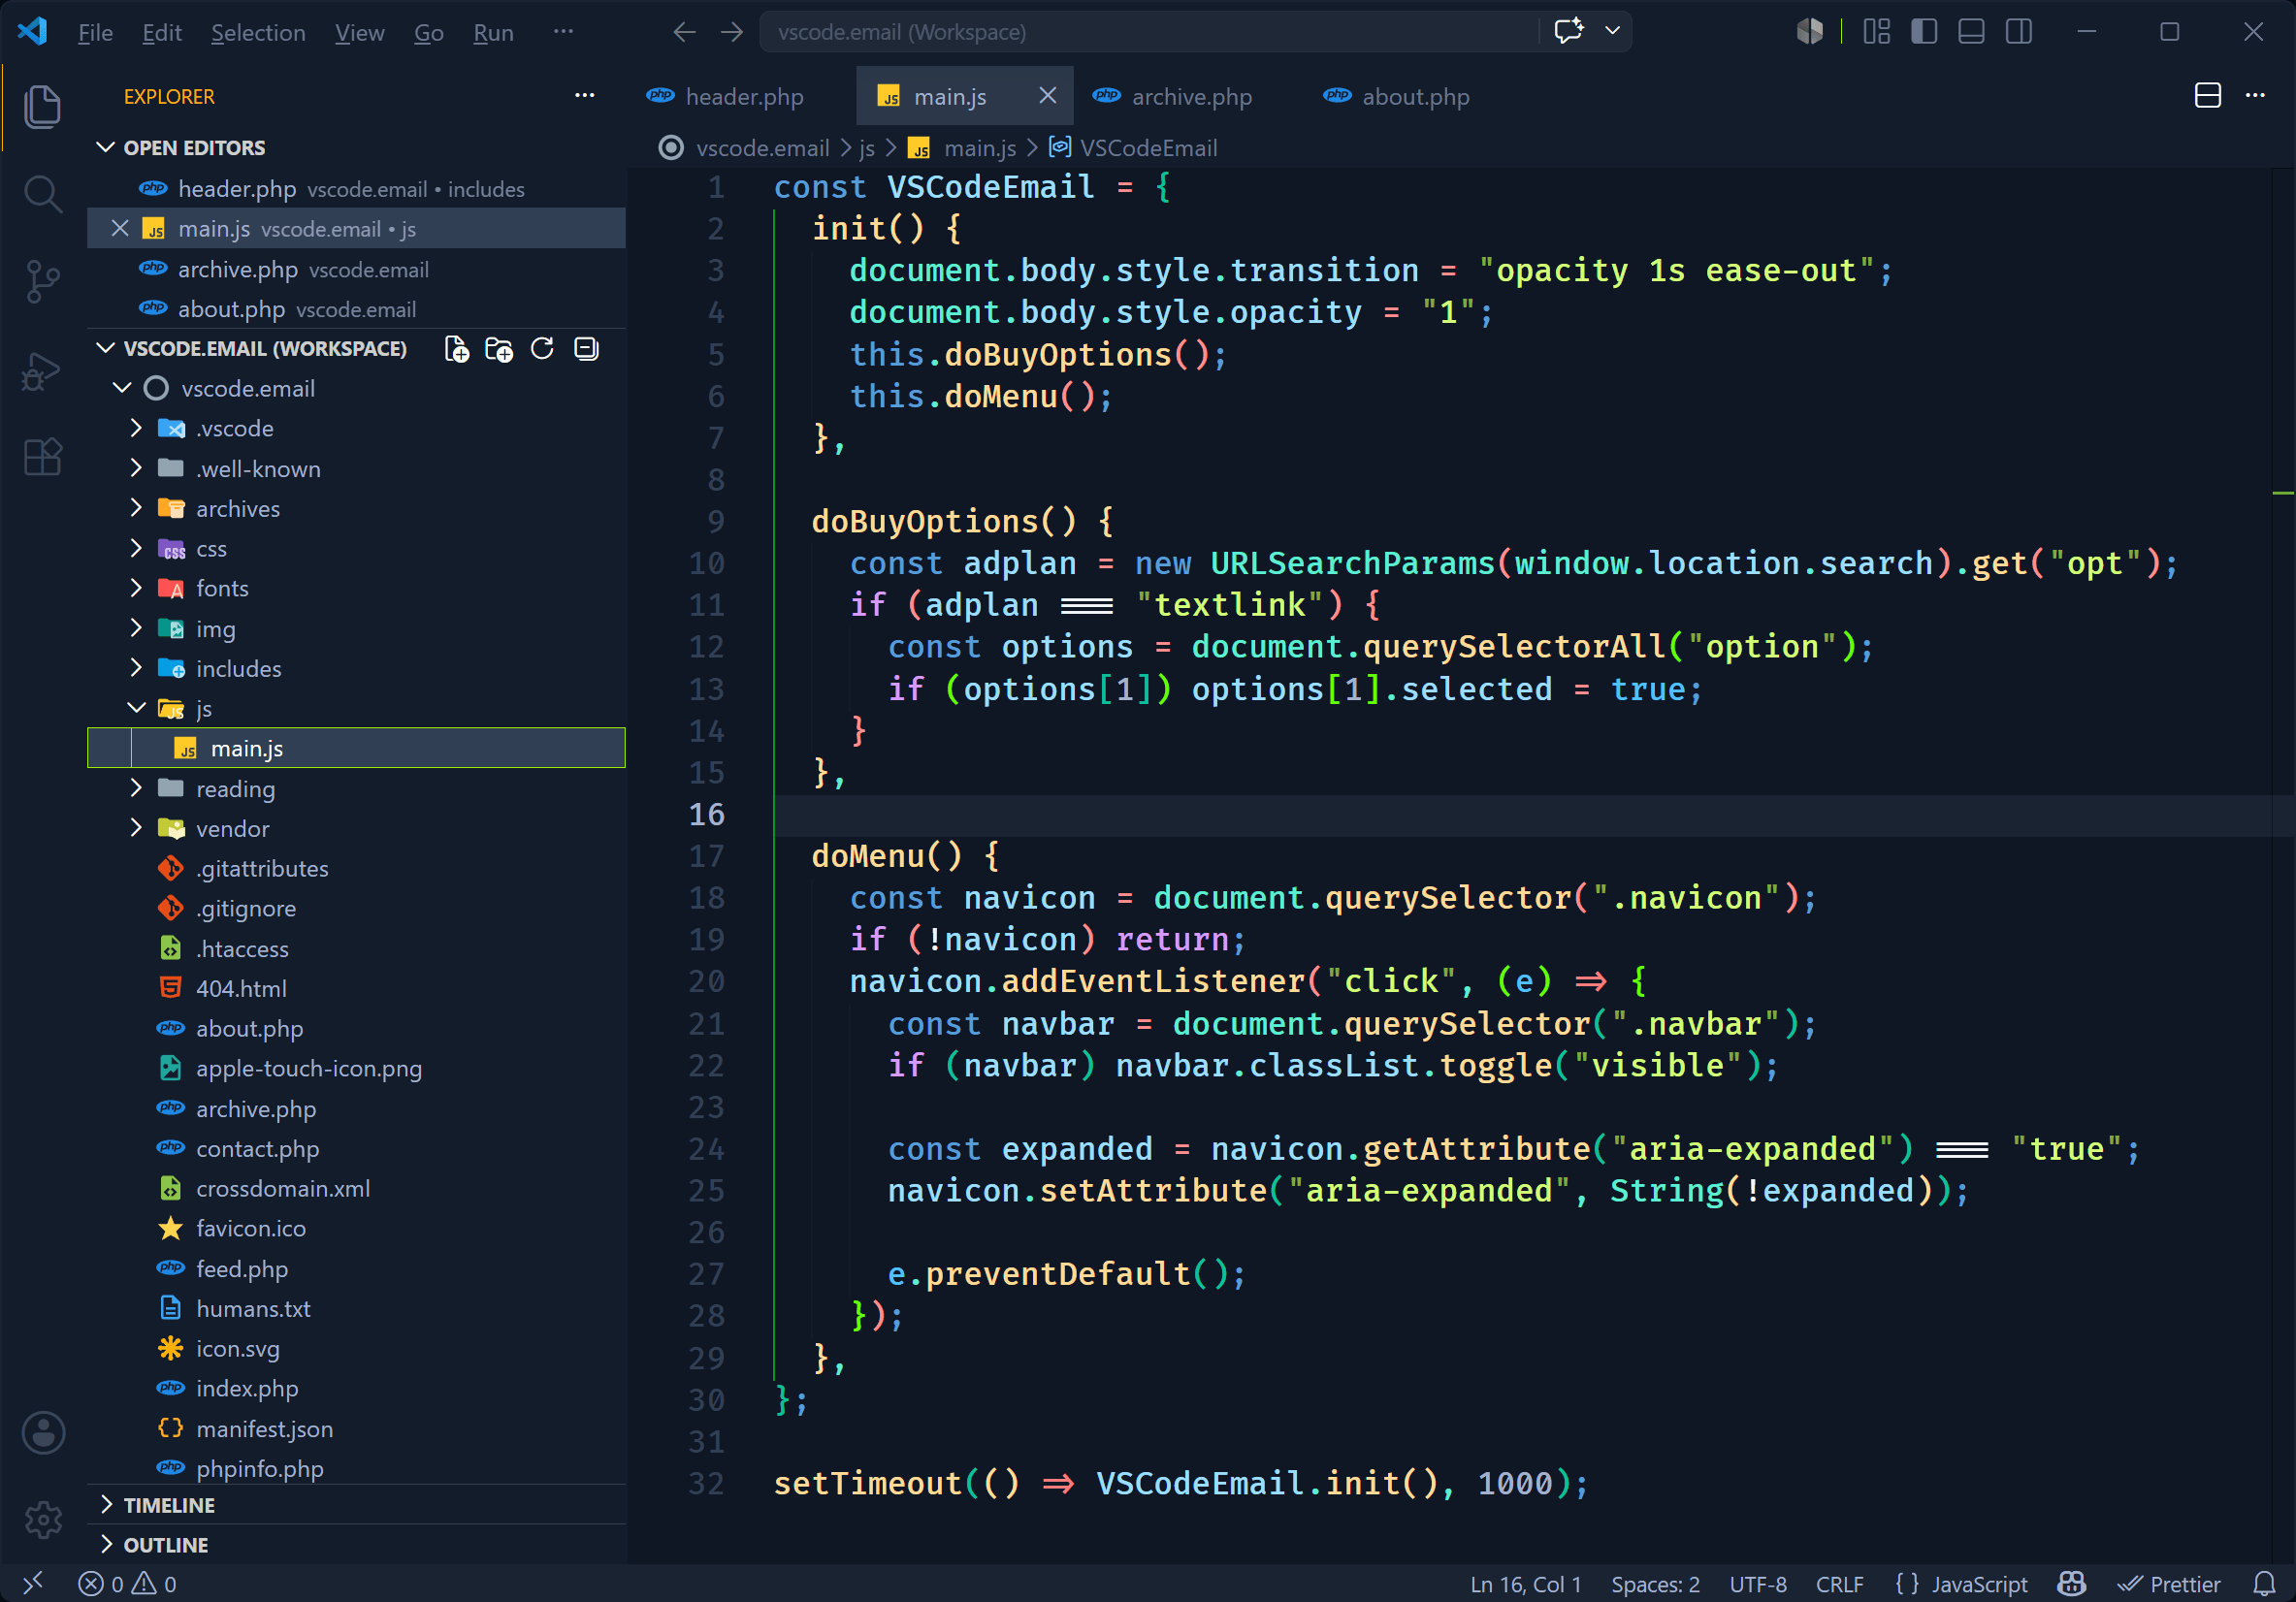Open the notifications bell in status bar
The height and width of the screenshot is (1602, 2296).
click(x=2264, y=1584)
